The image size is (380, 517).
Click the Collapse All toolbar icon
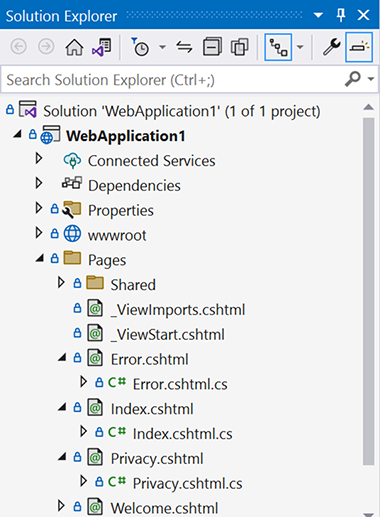(212, 47)
